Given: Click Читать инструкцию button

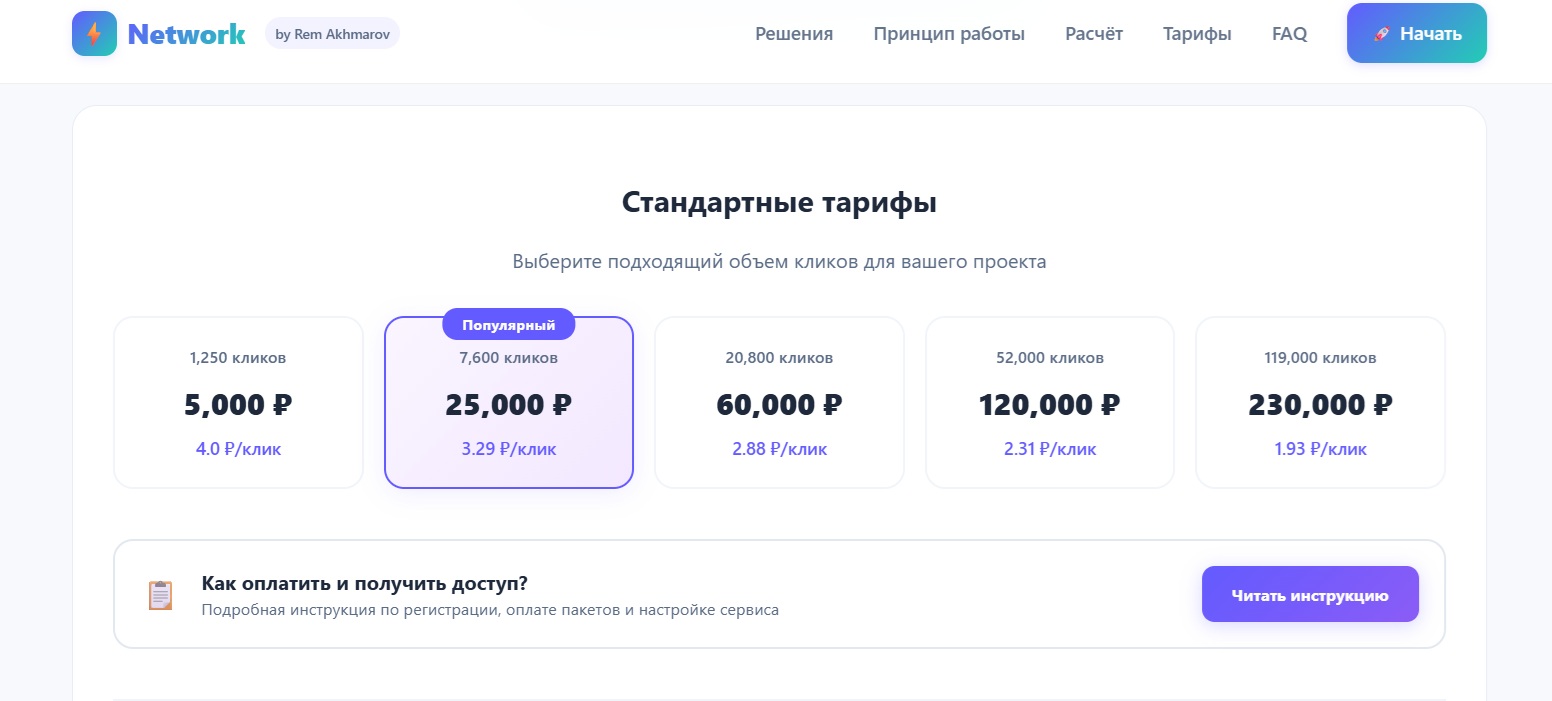Looking at the screenshot, I should (1310, 595).
